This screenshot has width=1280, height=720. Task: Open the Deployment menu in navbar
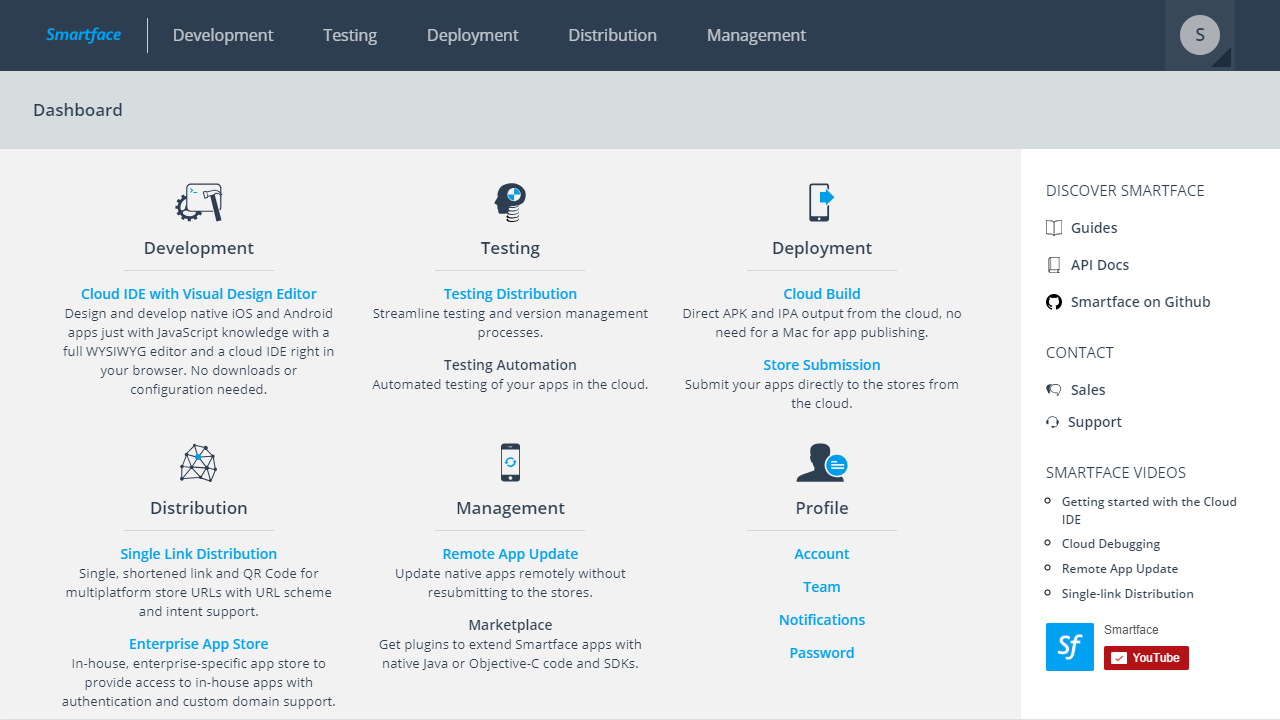point(473,35)
